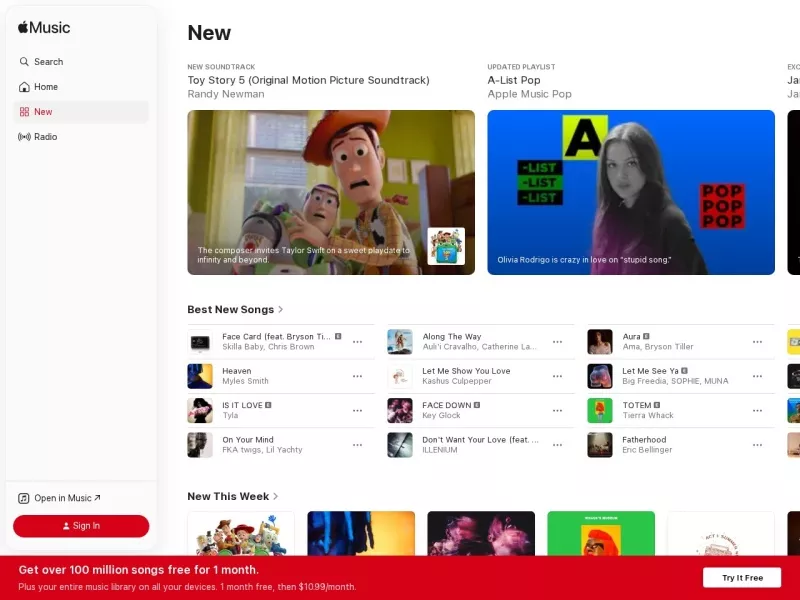The image size is (800, 600).
Task: Click Face Card album artwork
Action: point(200,342)
